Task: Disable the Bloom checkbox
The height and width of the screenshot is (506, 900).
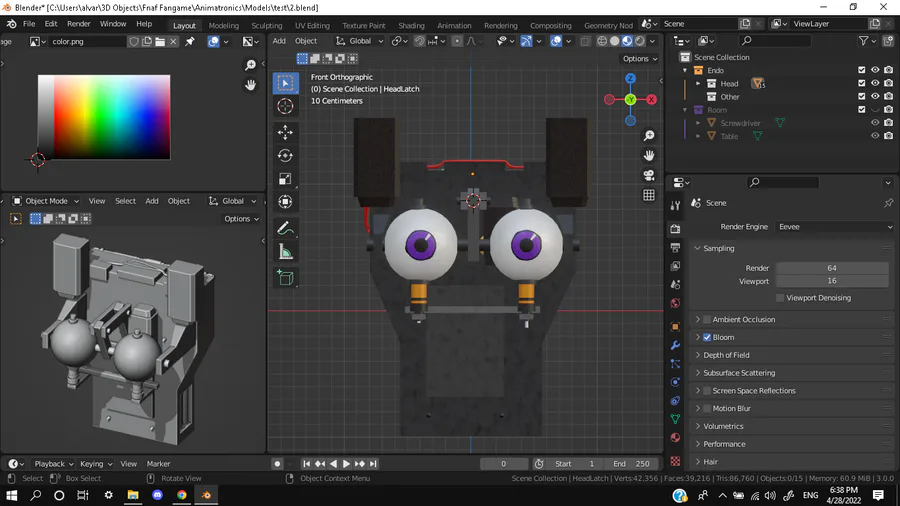Action: 707,338
